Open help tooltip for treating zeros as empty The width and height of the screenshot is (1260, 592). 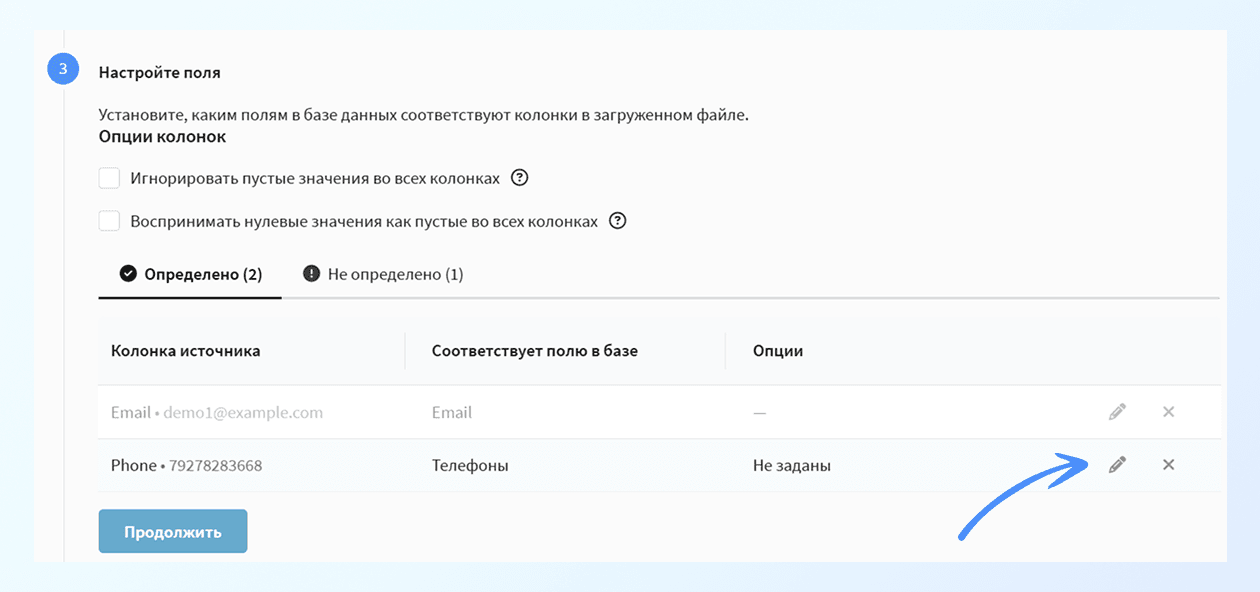[x=617, y=220]
